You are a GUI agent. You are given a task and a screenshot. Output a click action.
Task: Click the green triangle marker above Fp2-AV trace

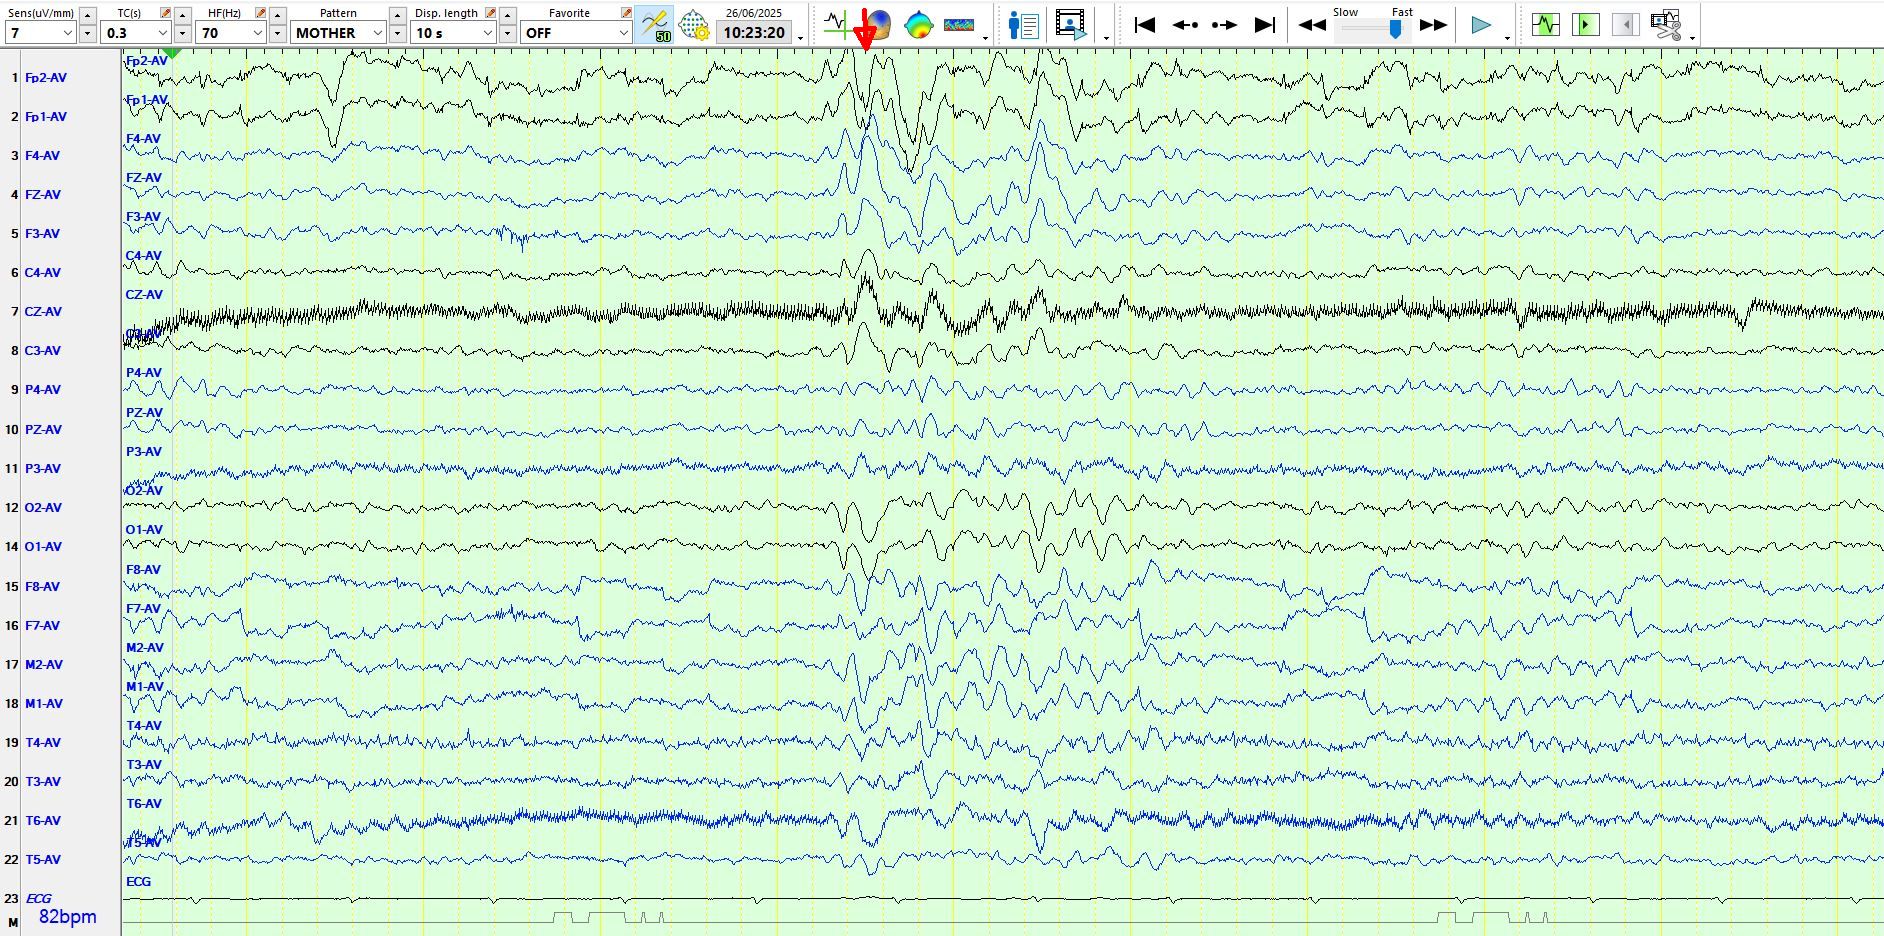click(x=172, y=52)
